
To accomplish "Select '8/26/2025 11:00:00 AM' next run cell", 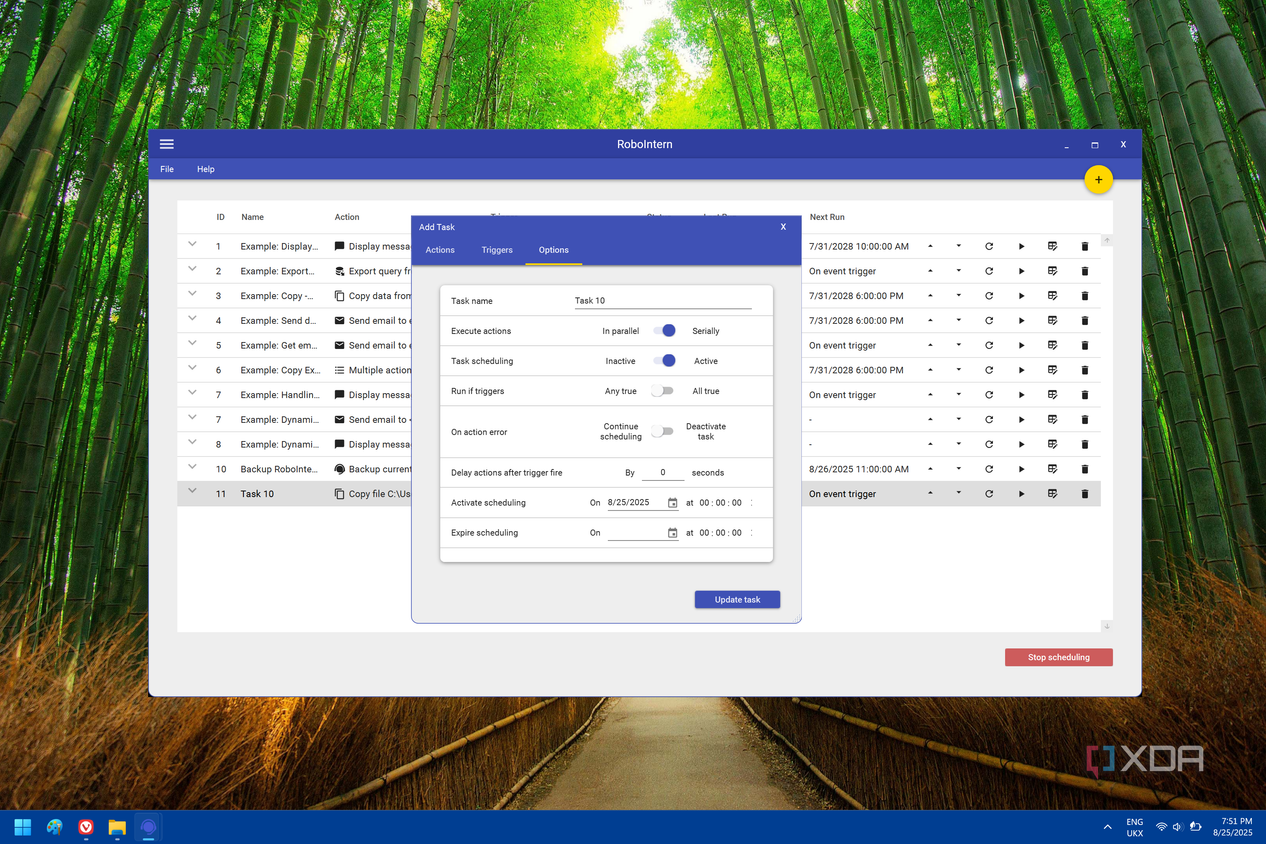I will click(859, 469).
